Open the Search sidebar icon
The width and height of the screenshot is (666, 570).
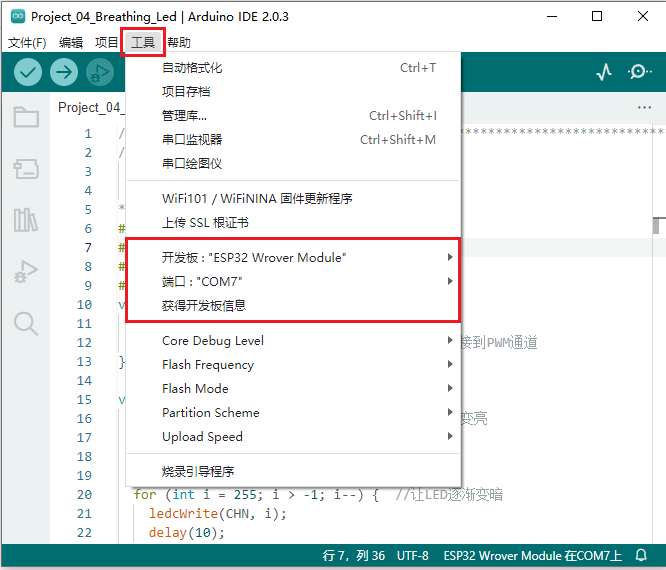tap(26, 323)
